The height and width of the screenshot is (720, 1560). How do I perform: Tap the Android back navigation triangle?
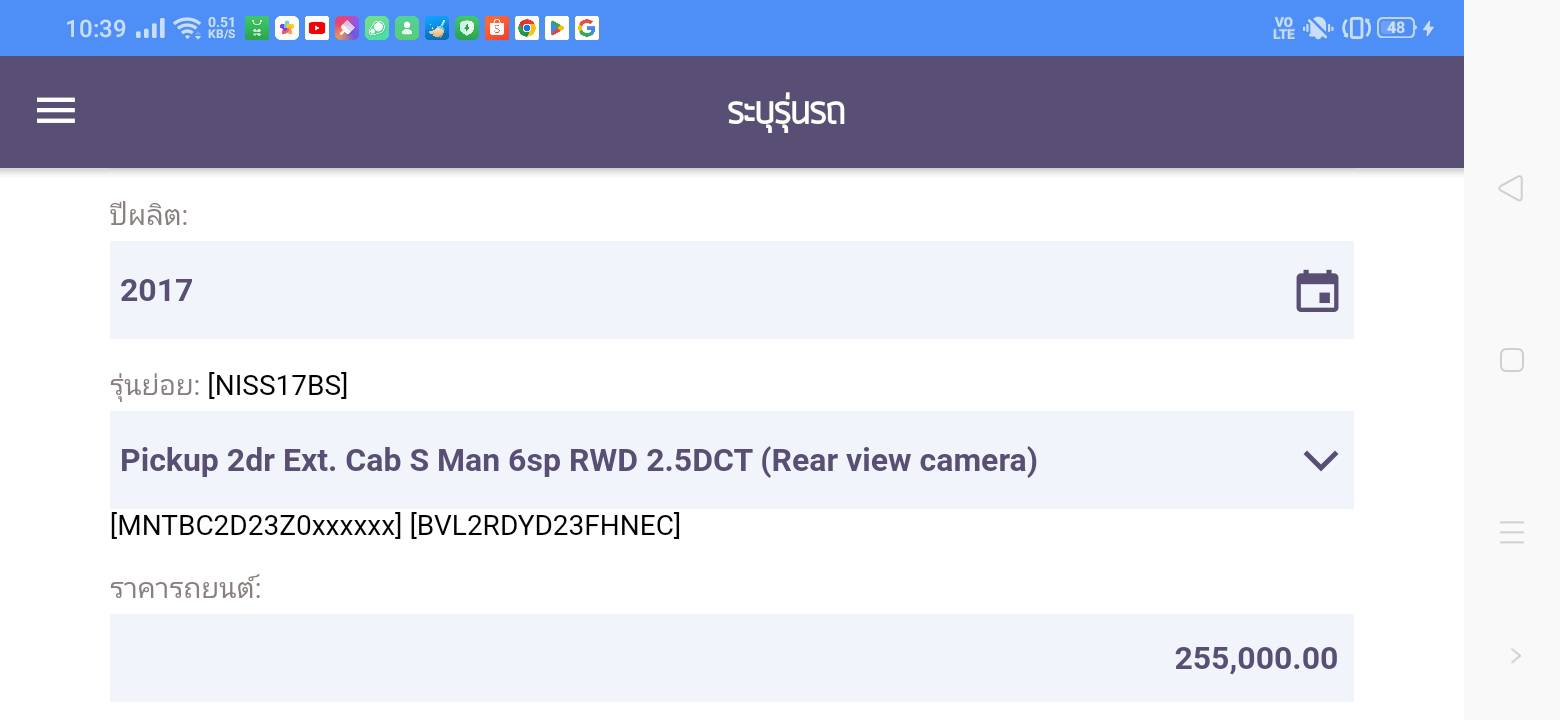(x=1511, y=188)
